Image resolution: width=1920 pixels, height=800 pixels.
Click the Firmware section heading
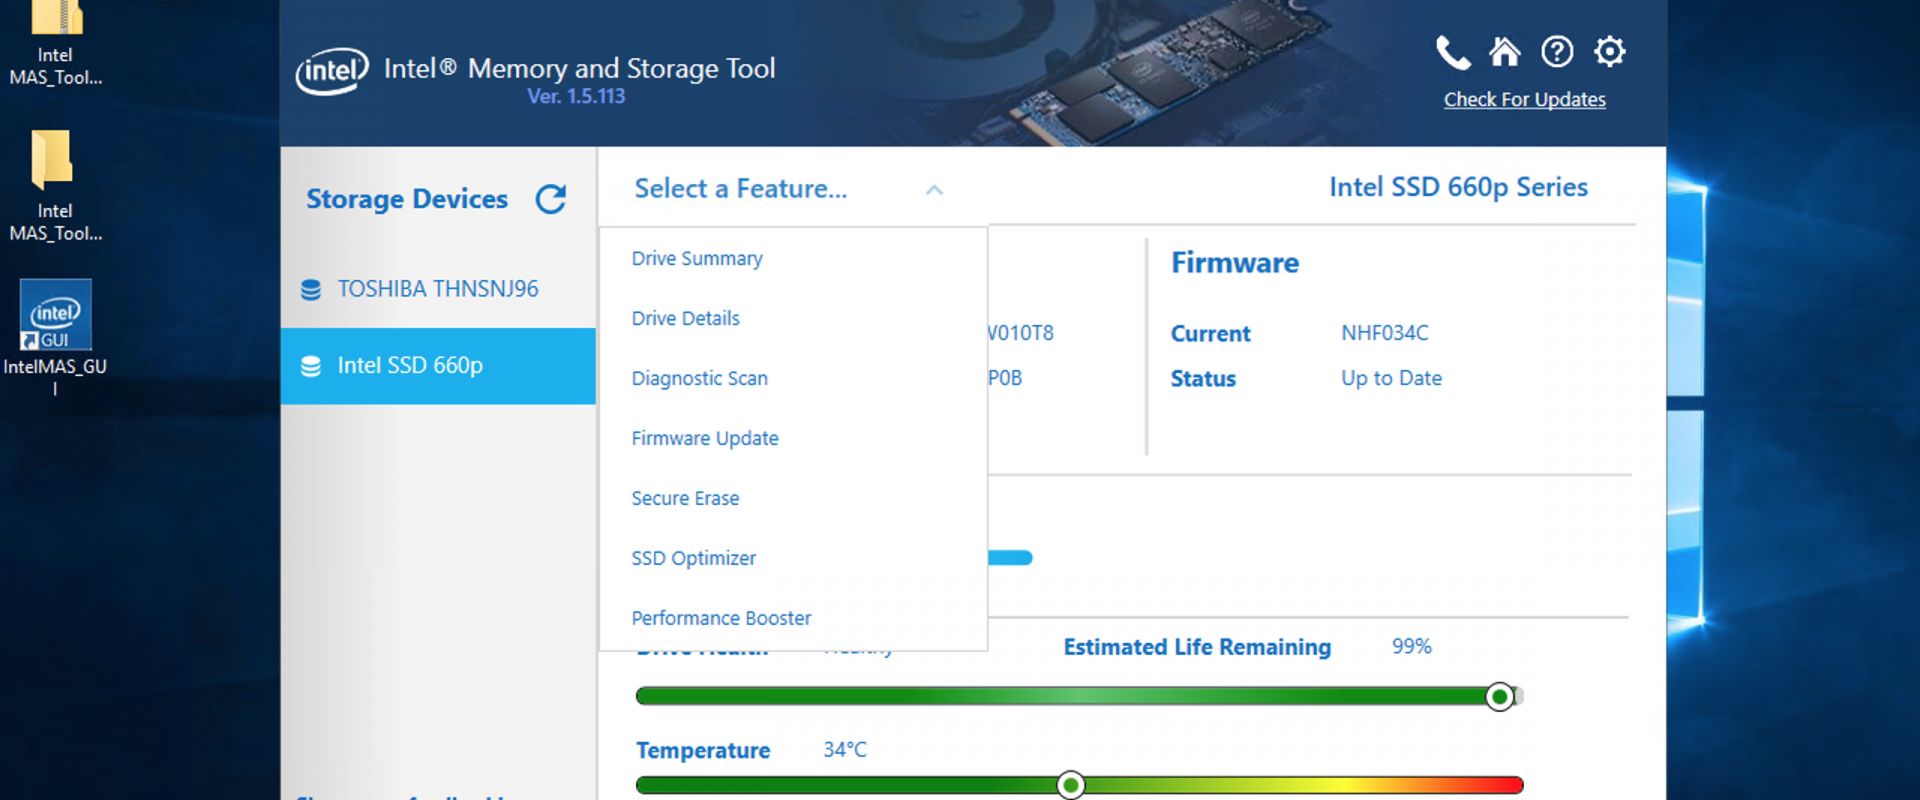pyautogui.click(x=1235, y=263)
